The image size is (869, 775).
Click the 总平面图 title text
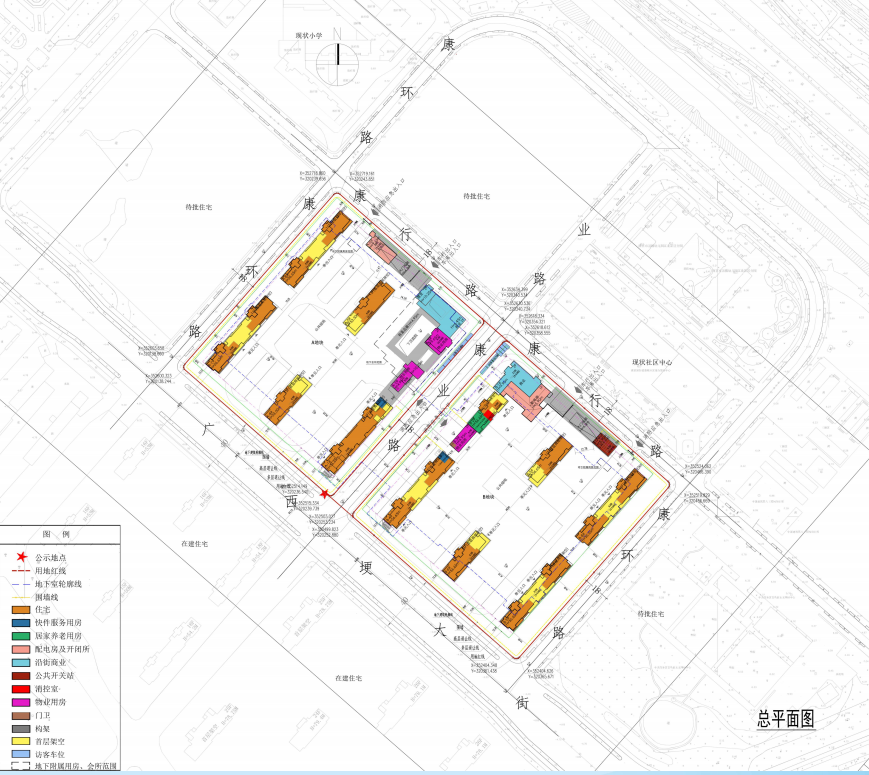point(786,719)
